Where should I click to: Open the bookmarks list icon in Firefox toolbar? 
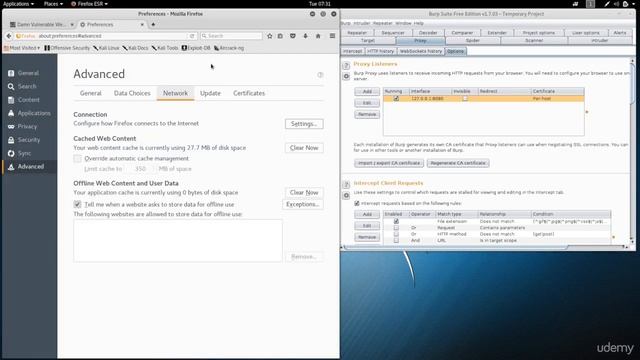click(280, 36)
